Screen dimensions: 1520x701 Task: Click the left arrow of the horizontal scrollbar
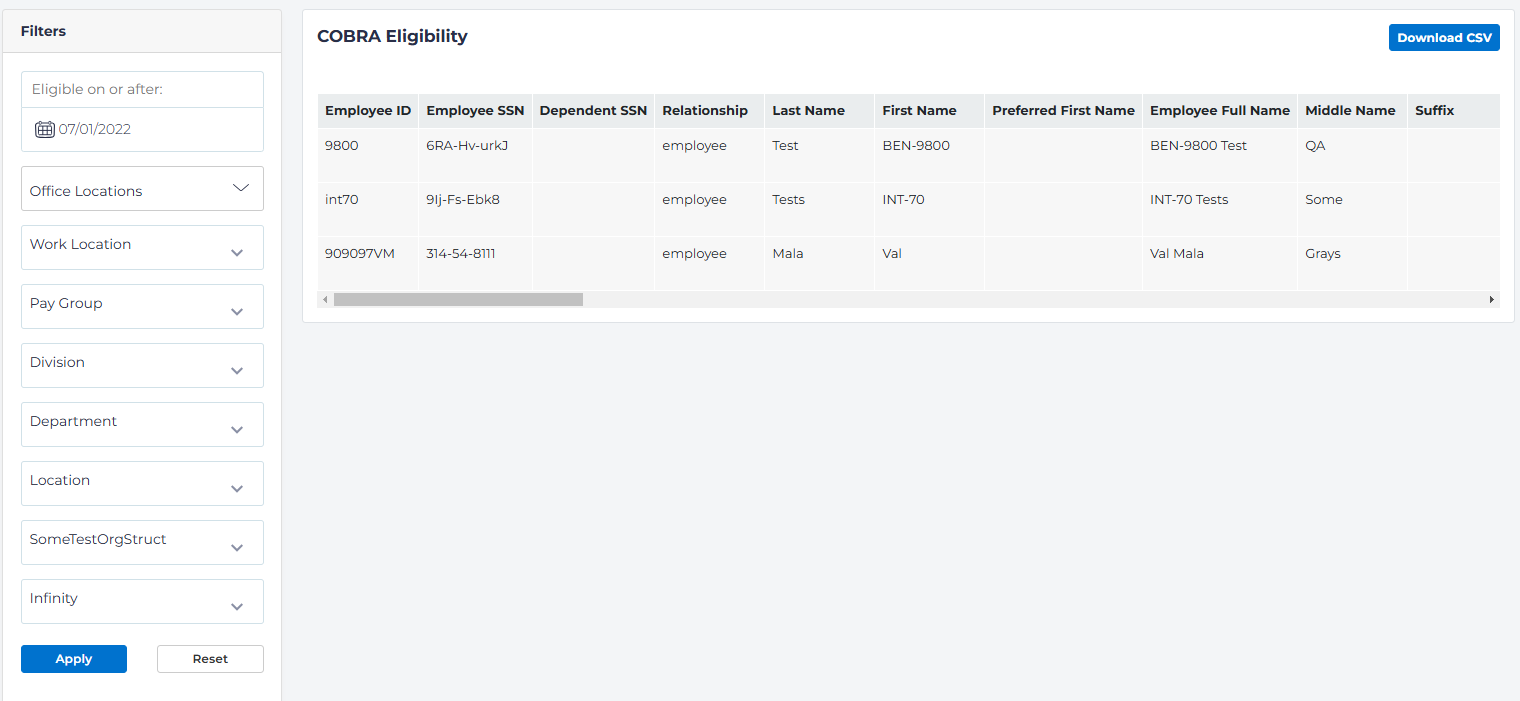325,299
